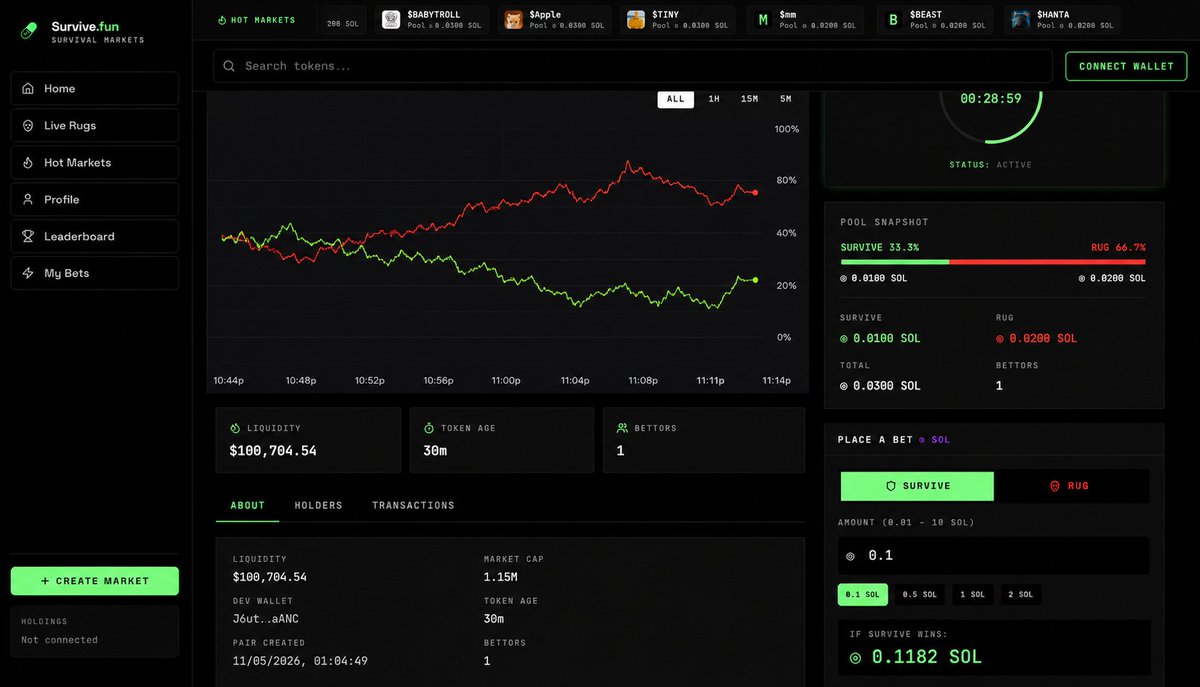Select the 1 SOL preset amount
The width and height of the screenshot is (1200, 687).
(973, 595)
